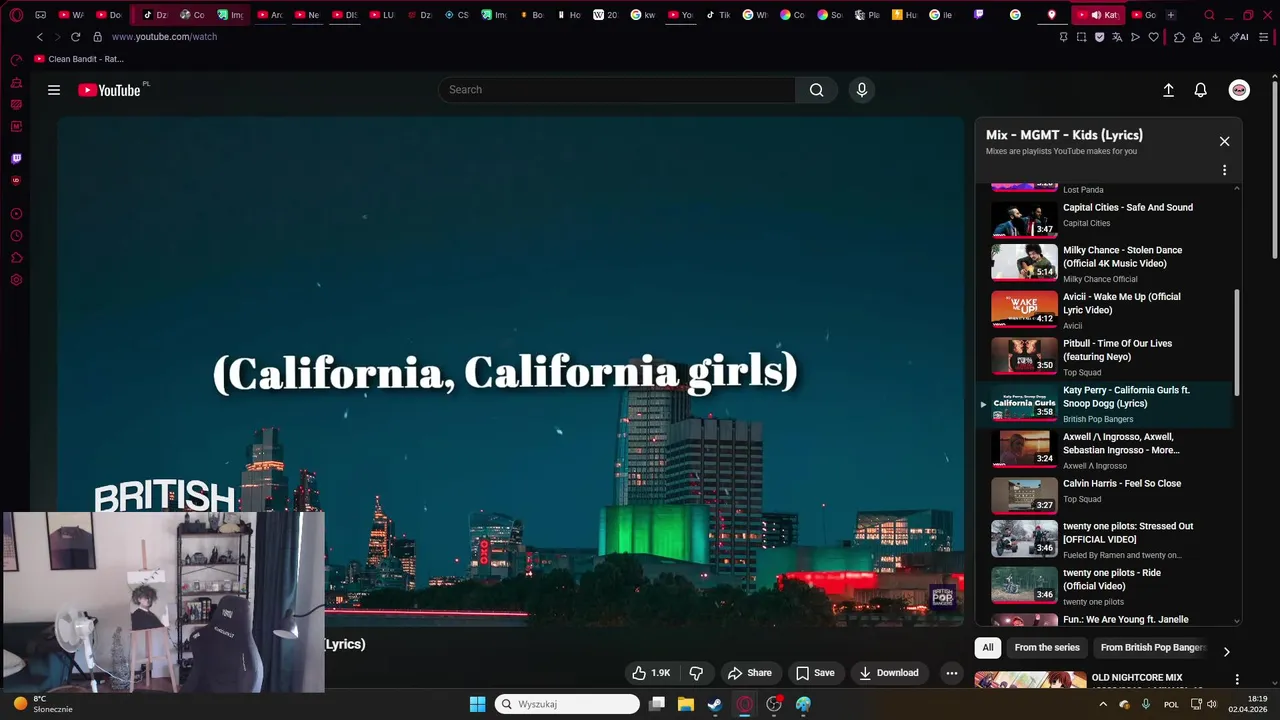Select the 'All' filter chip
Viewport: 1280px width, 720px height.
[x=988, y=648]
